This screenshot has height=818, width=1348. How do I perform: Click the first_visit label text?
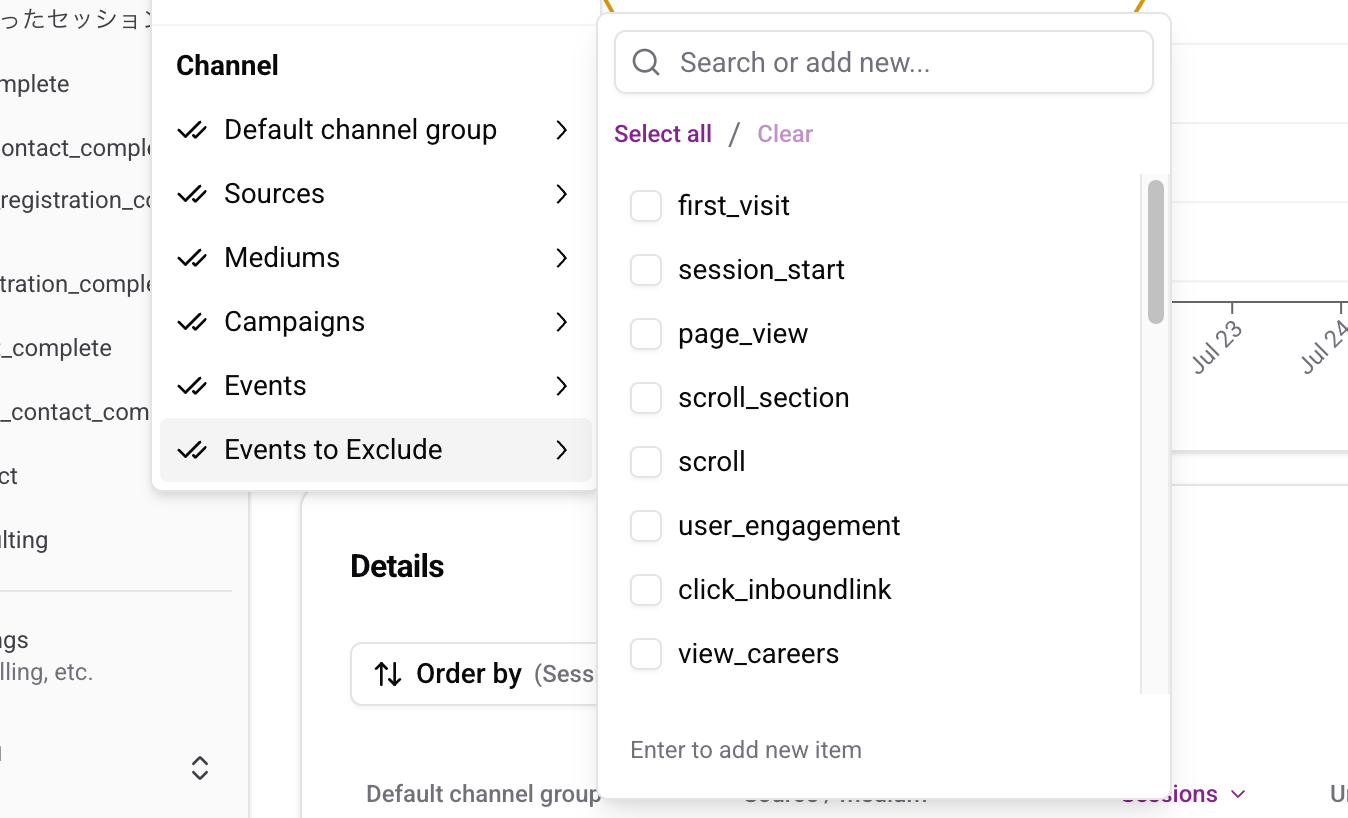click(x=734, y=206)
